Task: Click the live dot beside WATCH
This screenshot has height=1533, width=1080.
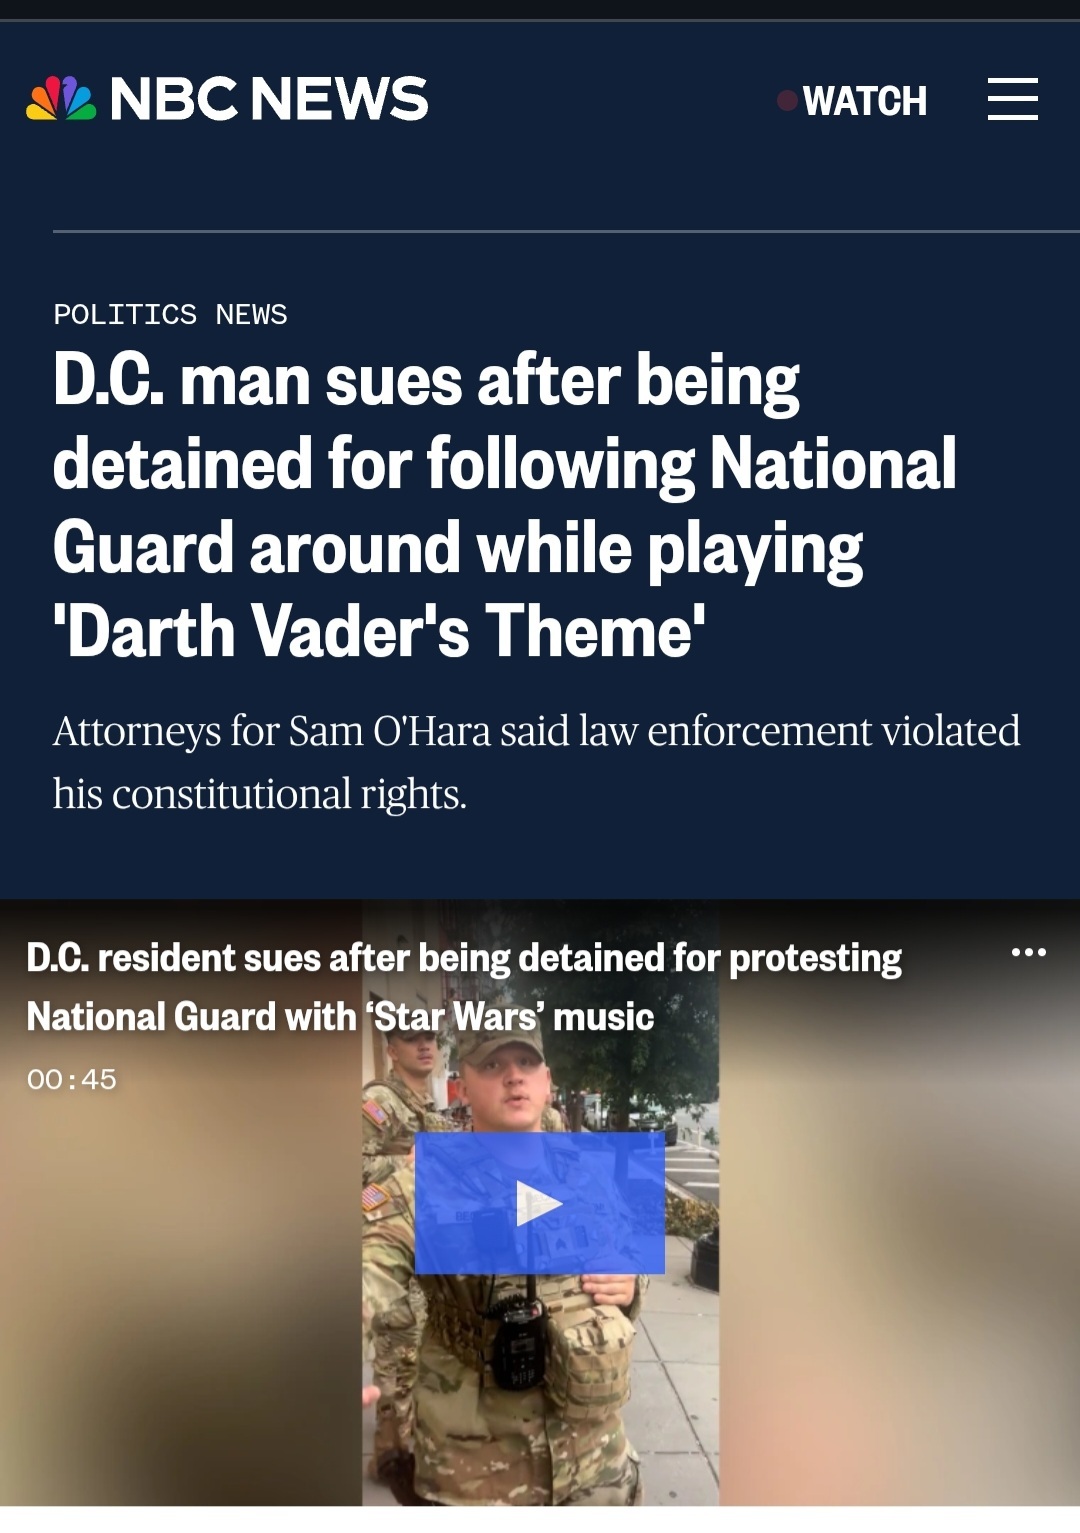Action: coord(787,100)
